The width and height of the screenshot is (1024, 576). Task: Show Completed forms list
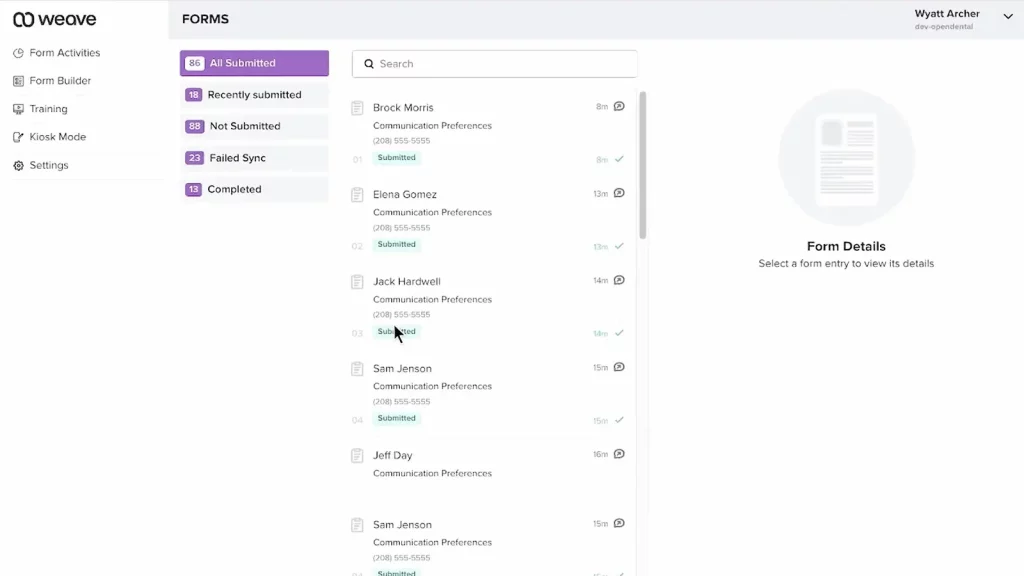point(254,189)
